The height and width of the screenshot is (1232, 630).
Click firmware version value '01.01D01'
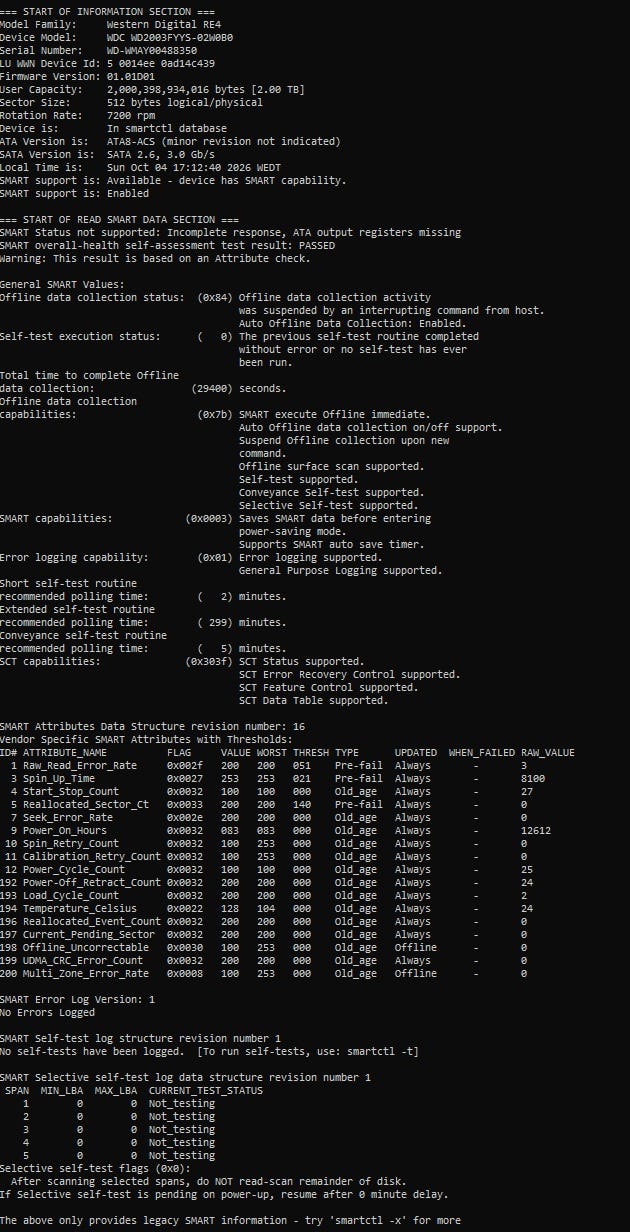131,76
